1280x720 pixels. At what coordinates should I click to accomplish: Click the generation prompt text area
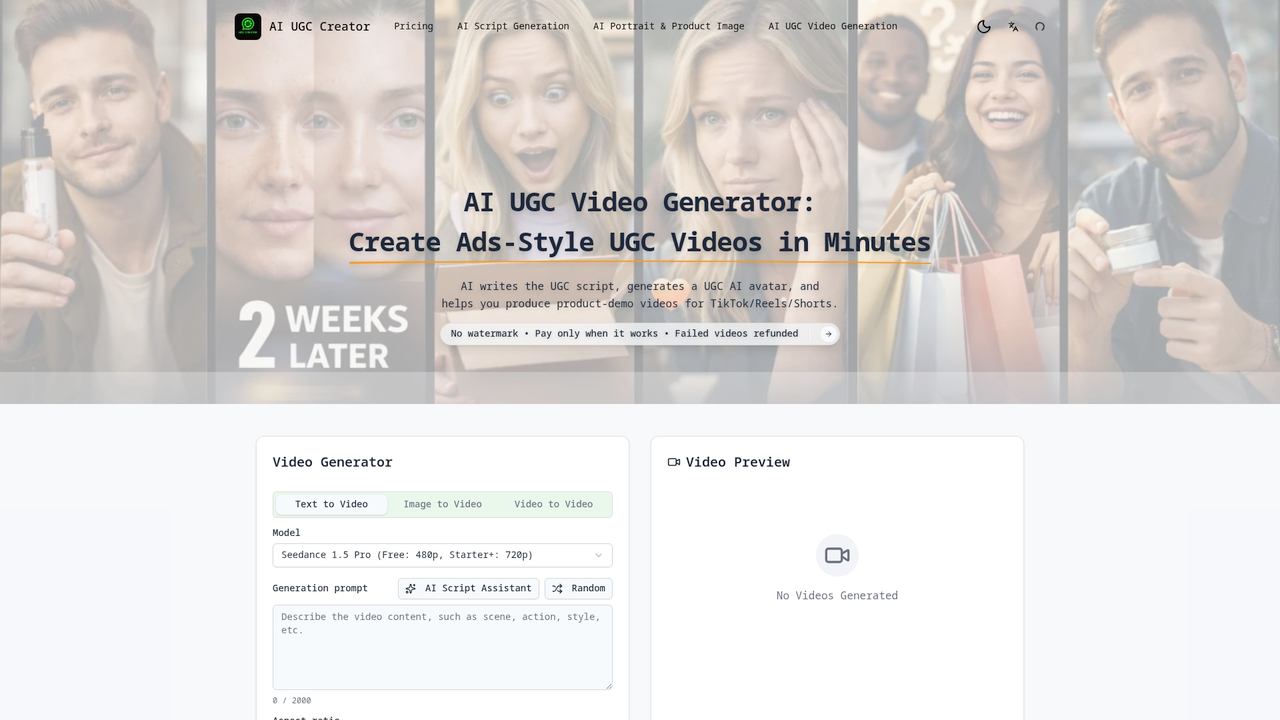pyautogui.click(x=442, y=647)
